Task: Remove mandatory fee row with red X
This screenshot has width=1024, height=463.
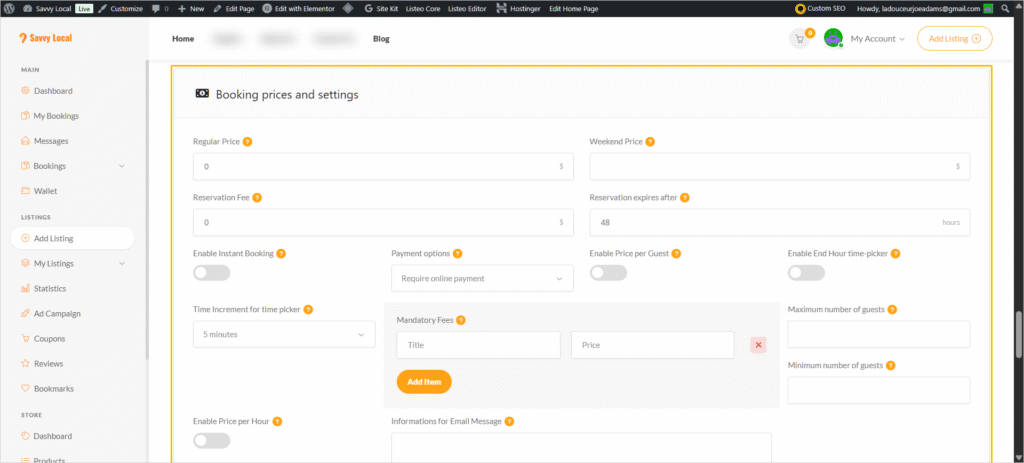Action: click(x=758, y=345)
